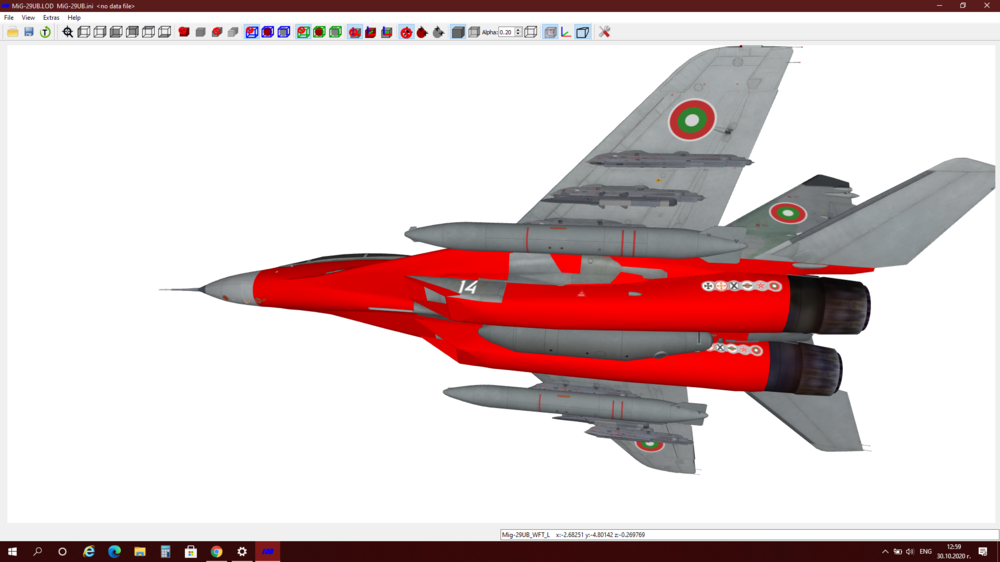This screenshot has height=562, width=1000.
Task: Click the solid red cube icon
Action: click(184, 32)
